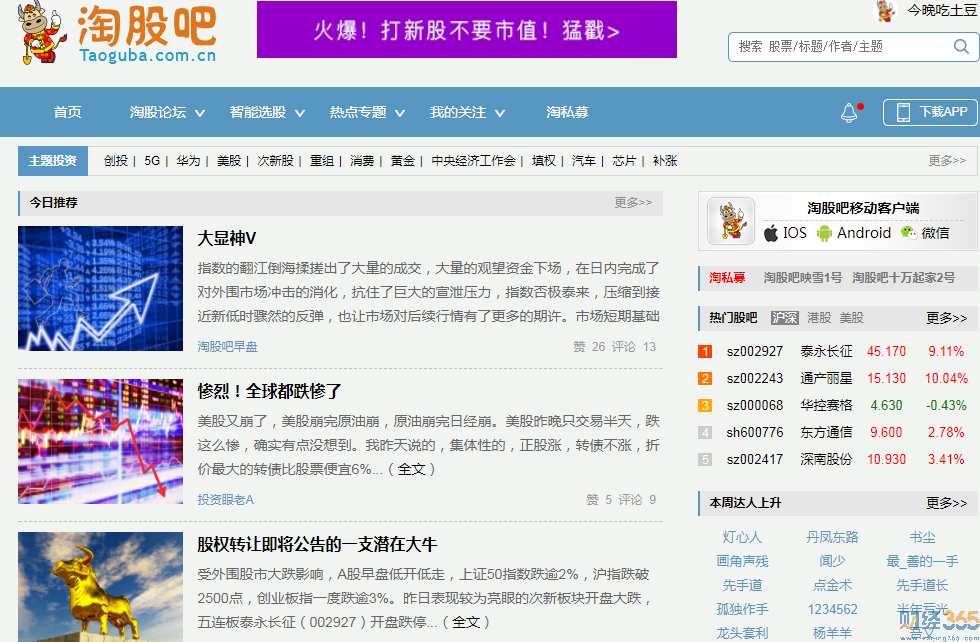Open the notification bell icon
Viewport: 980px width, 642px height.
(x=849, y=112)
